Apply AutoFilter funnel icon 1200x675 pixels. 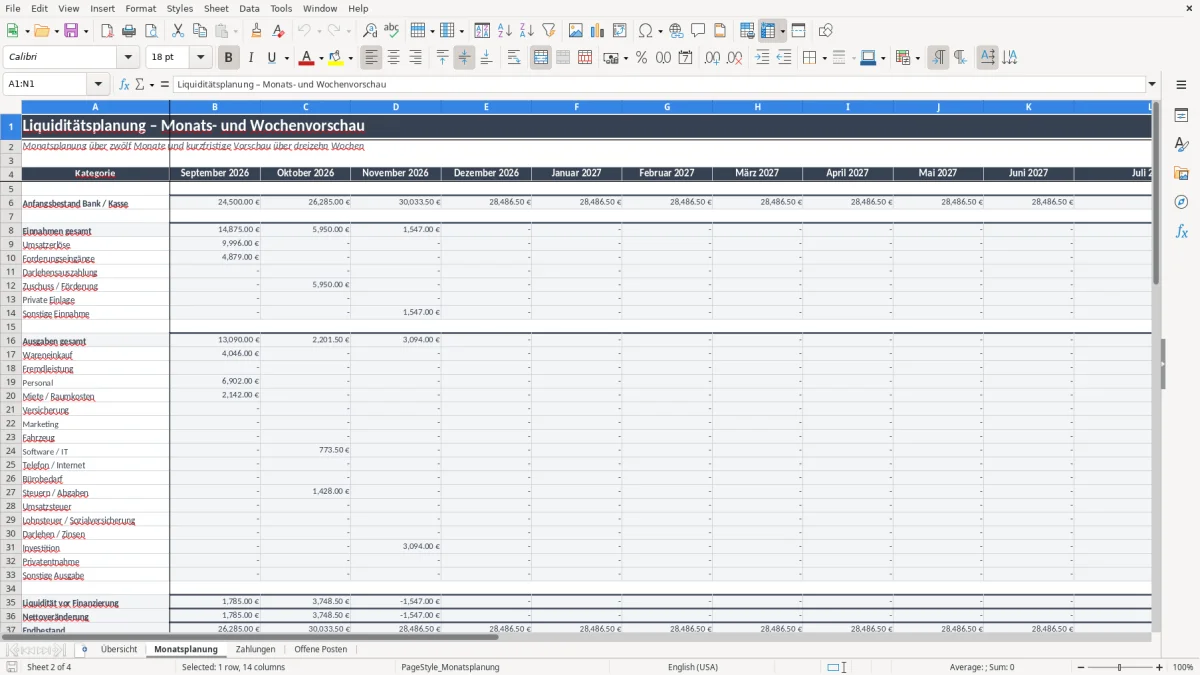tap(548, 31)
